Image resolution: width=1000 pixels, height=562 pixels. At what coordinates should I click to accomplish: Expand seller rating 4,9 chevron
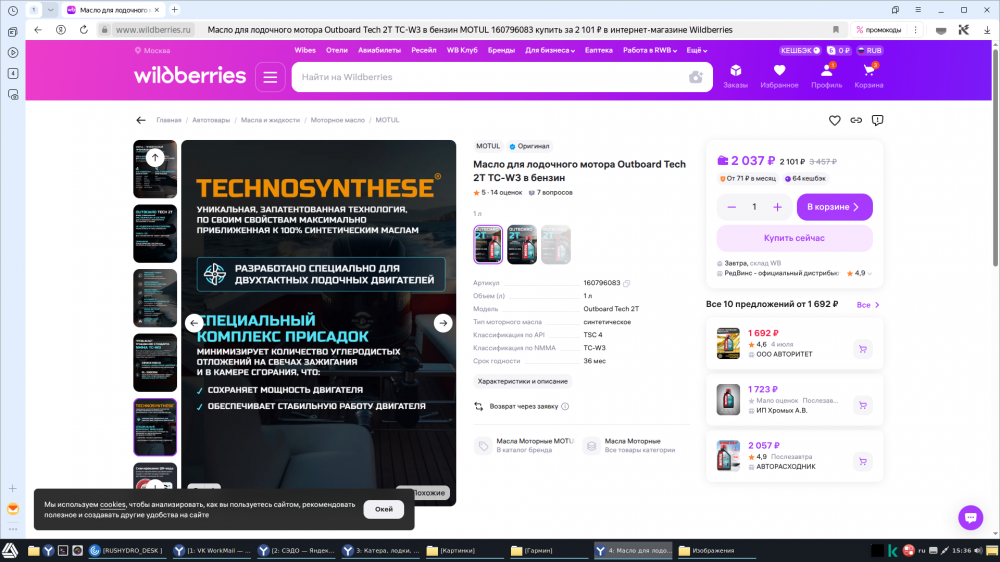[x=870, y=274]
